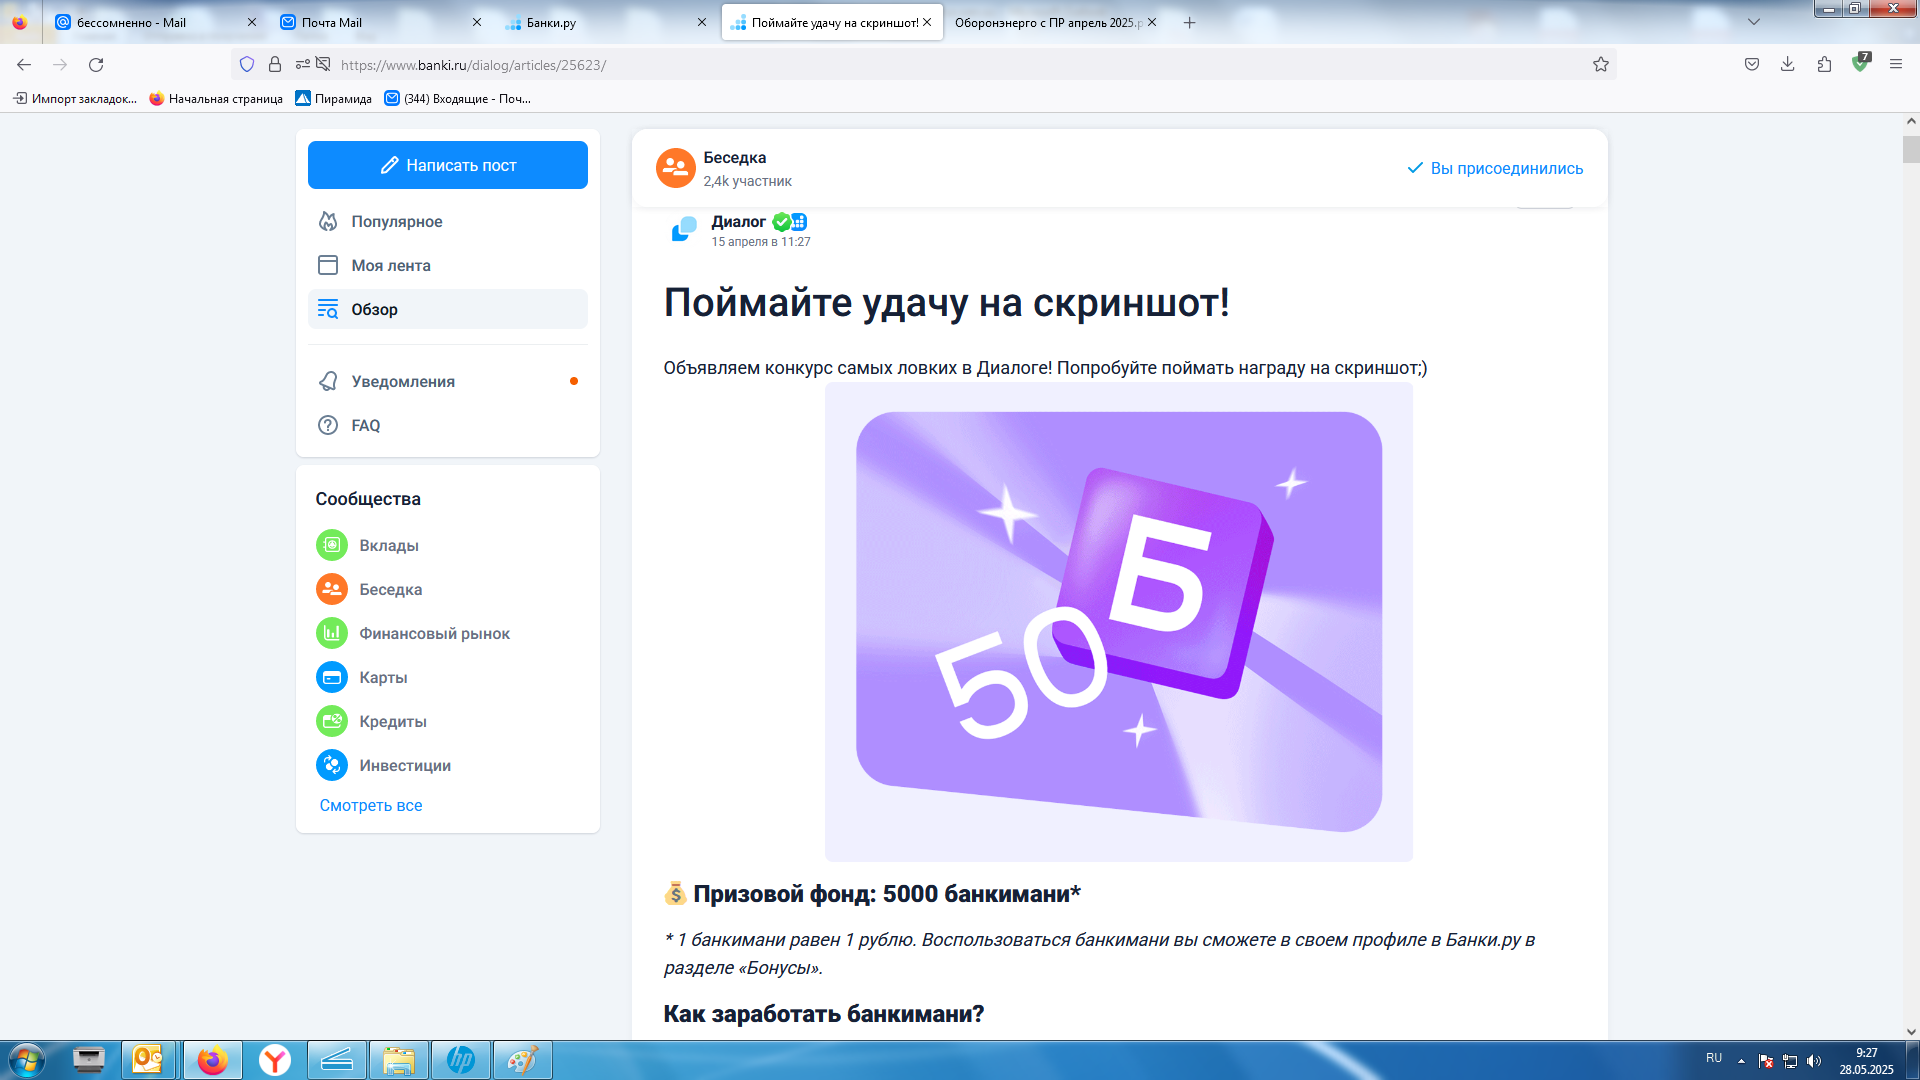
Task: Switch to Банки.ру tab
Action: click(x=606, y=22)
